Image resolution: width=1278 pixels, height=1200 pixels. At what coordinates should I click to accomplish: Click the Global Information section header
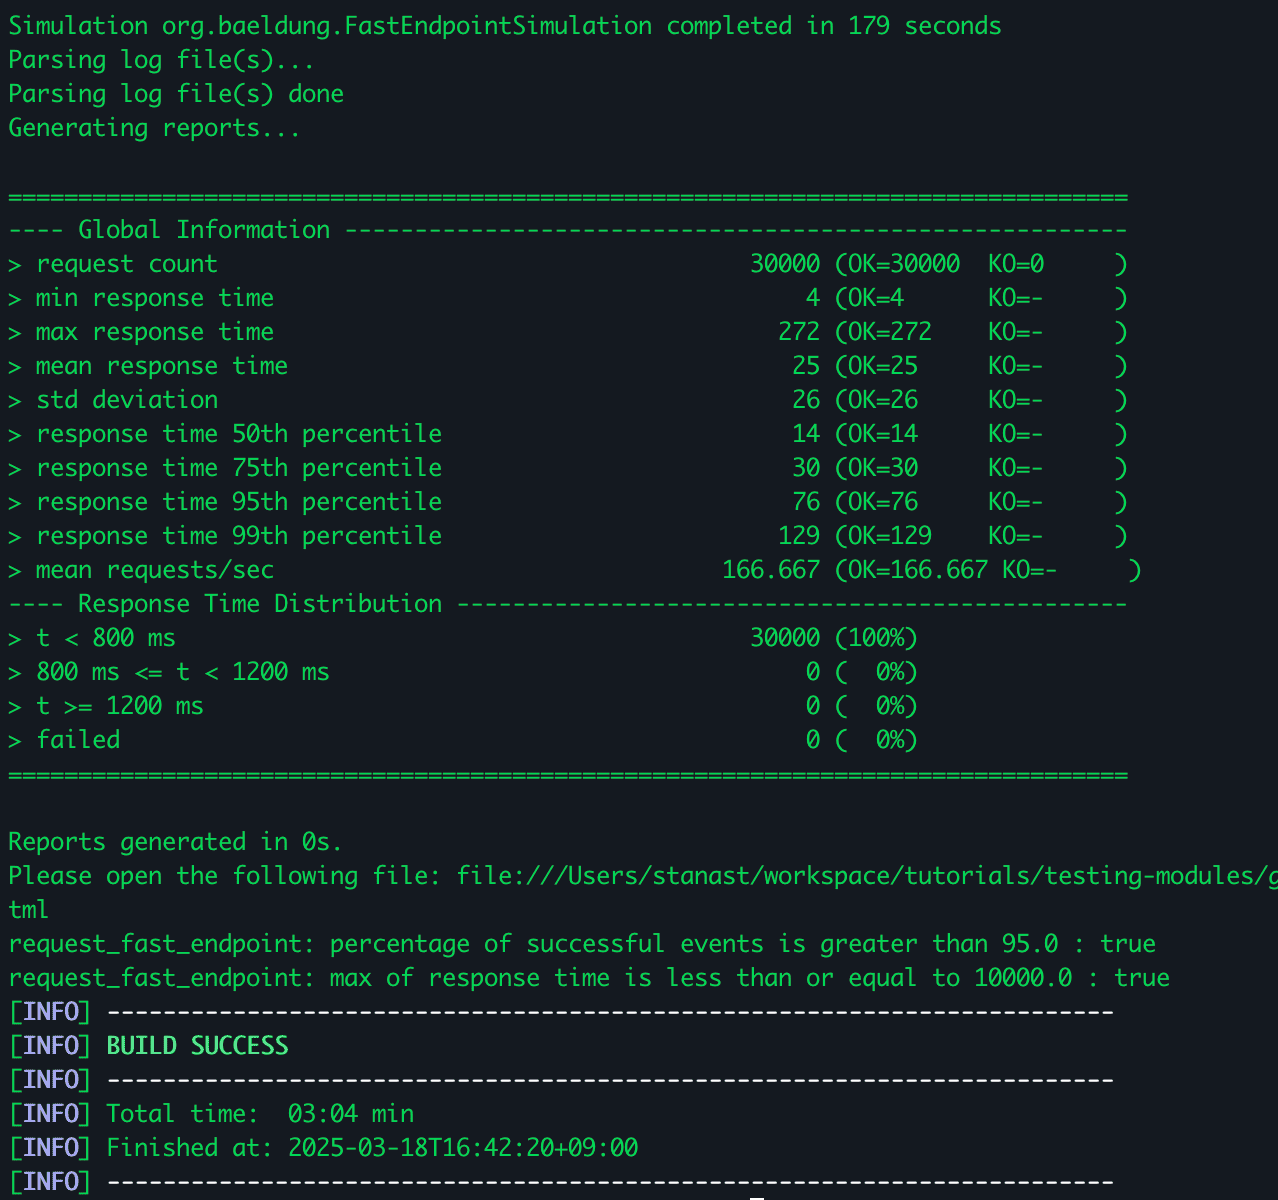pyautogui.click(x=204, y=230)
